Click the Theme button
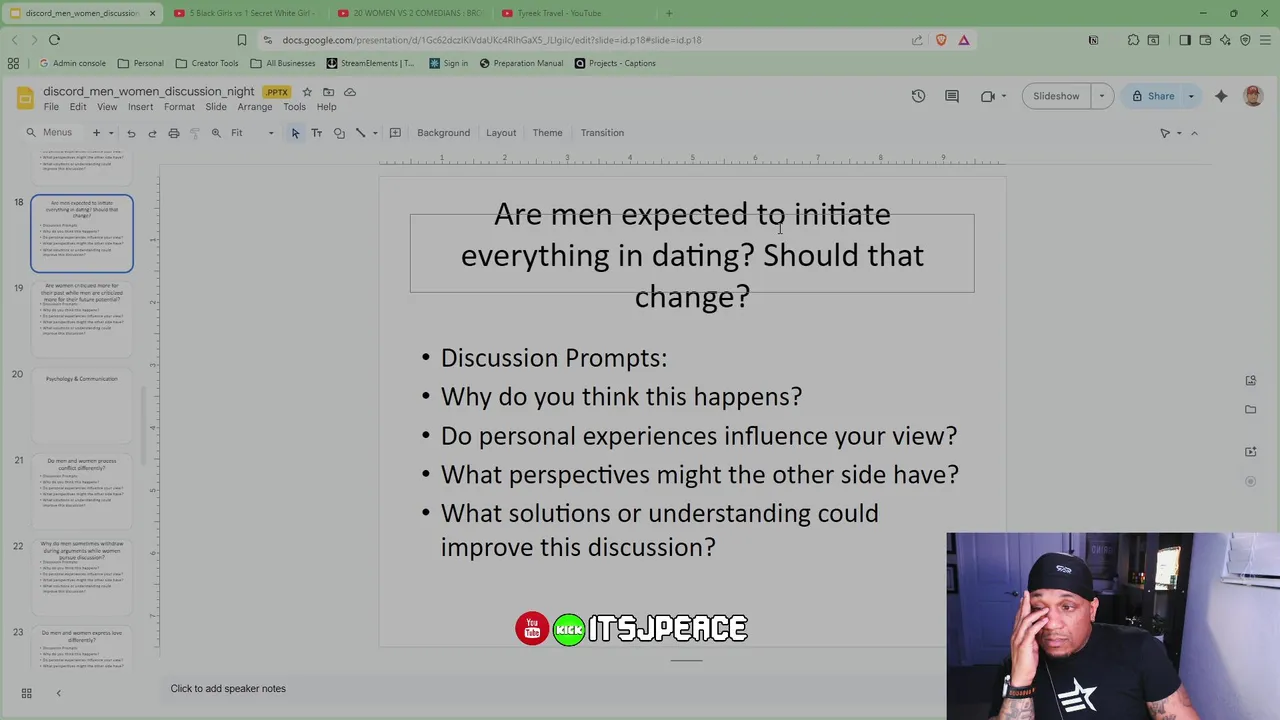 click(x=547, y=133)
